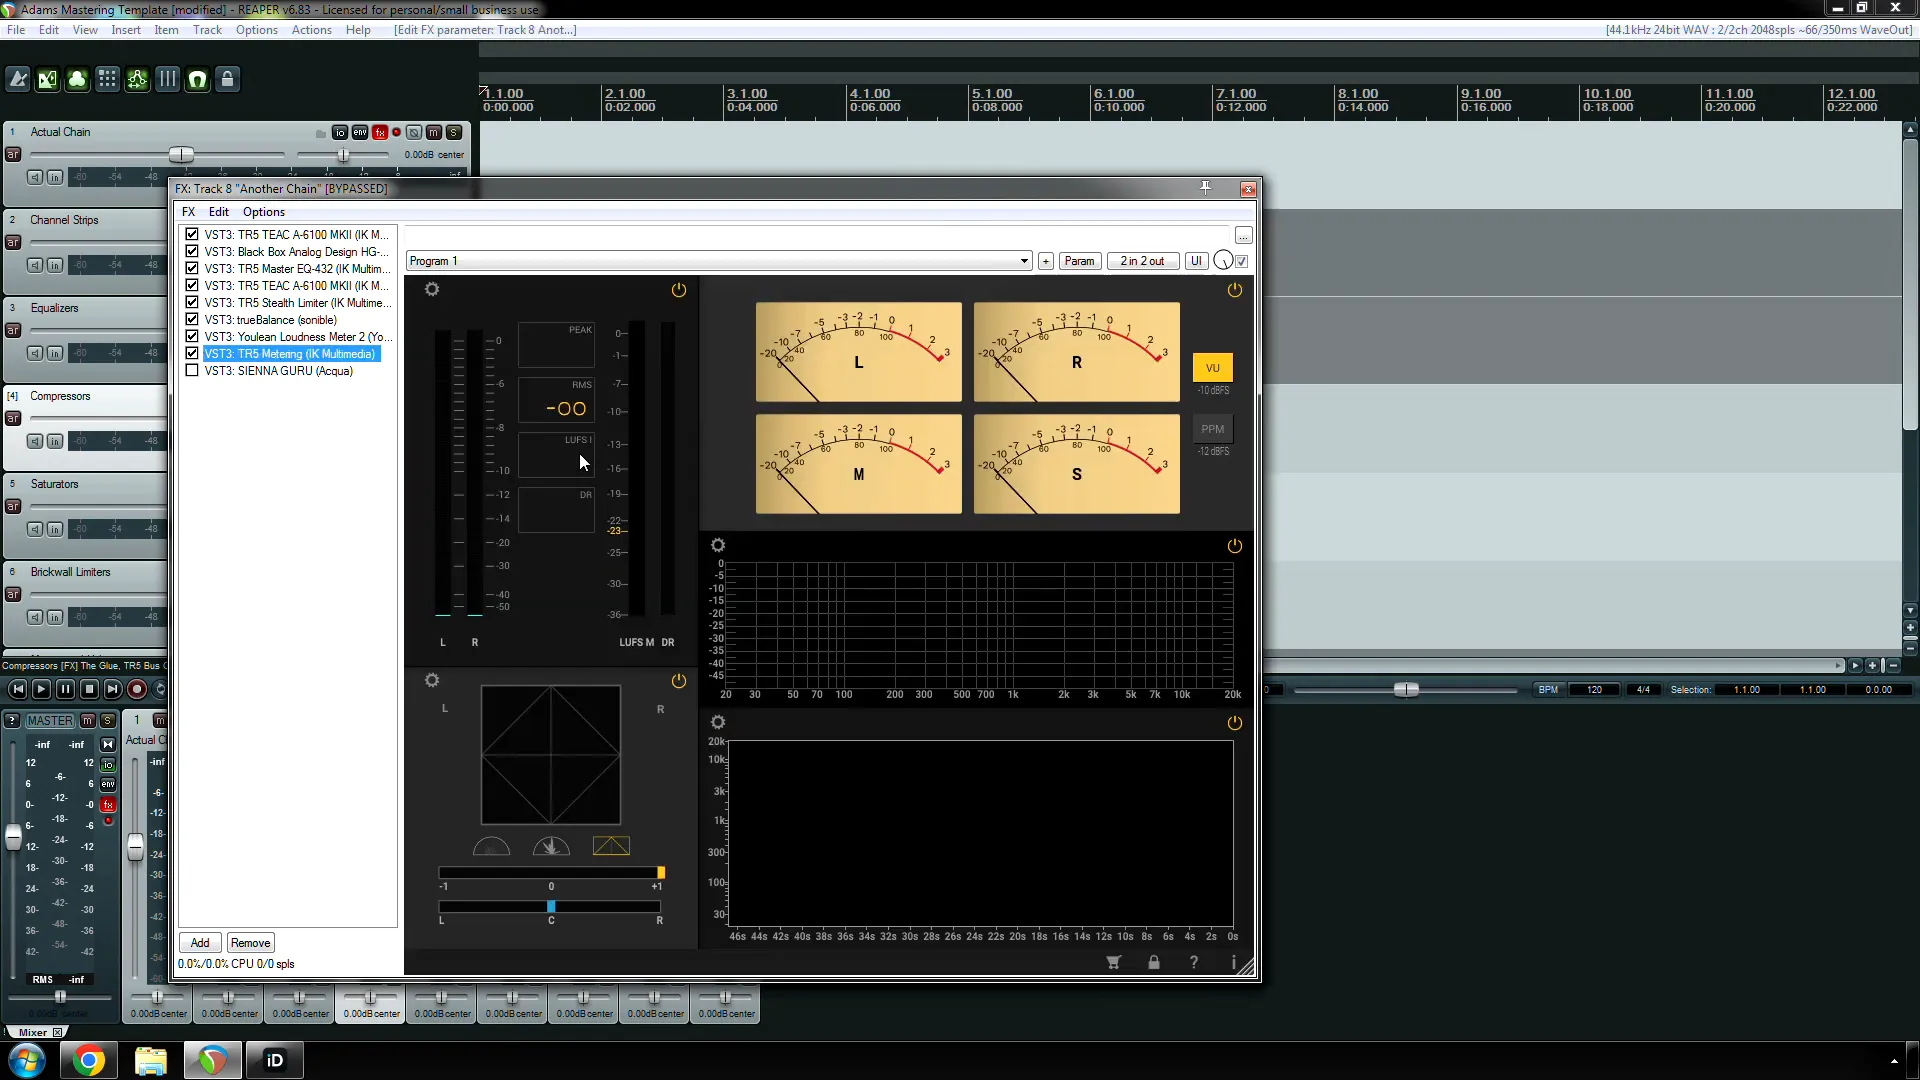
Task: Toggle the snap magnet icon
Action: pyautogui.click(x=198, y=79)
